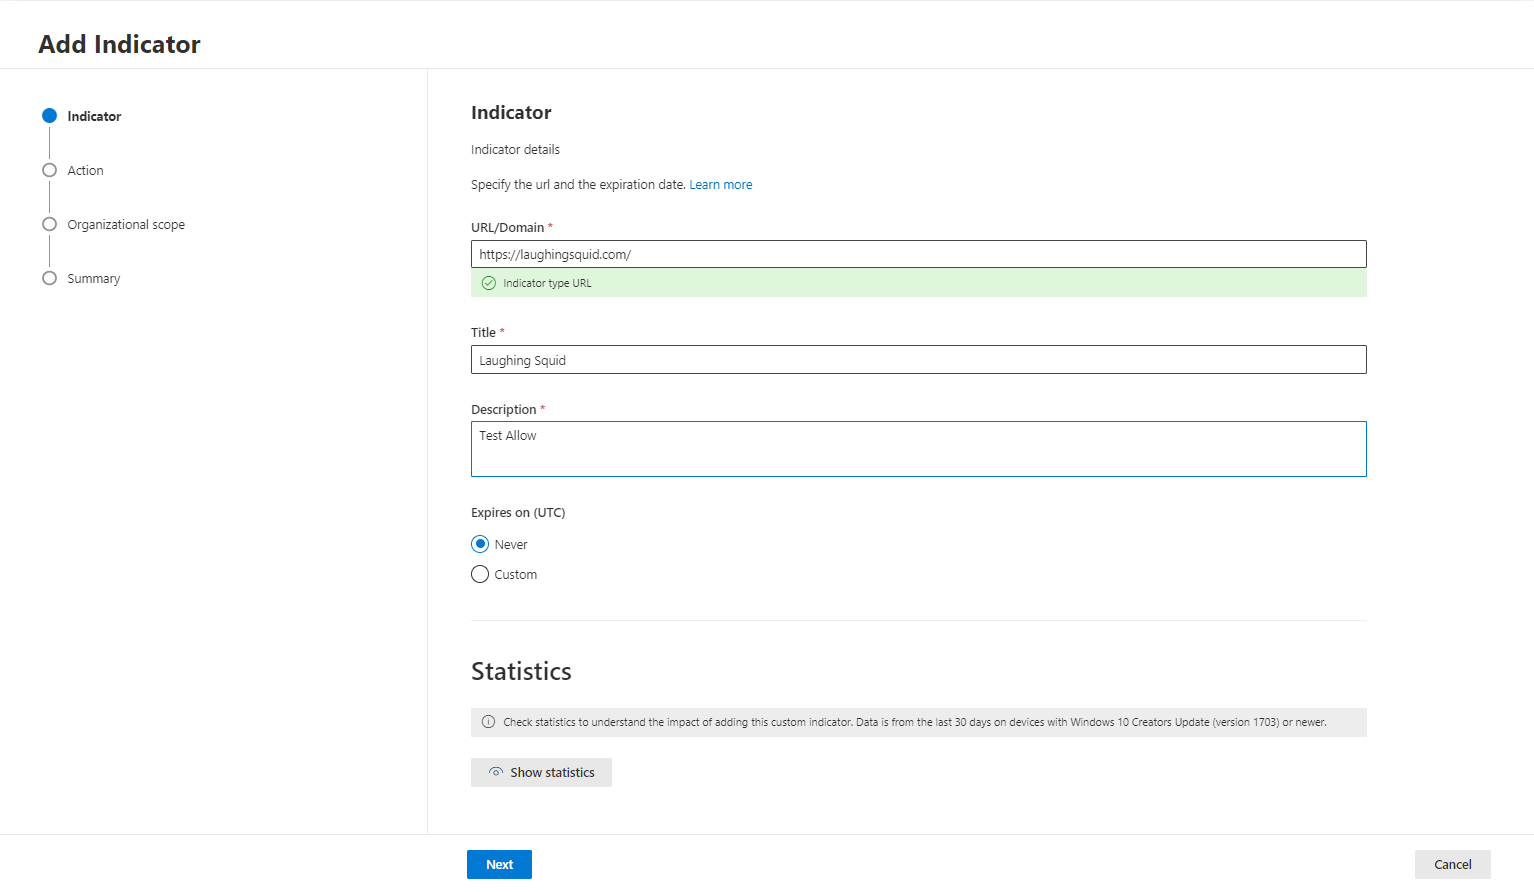Open the Learn more link
This screenshot has width=1534, height=892.
click(x=720, y=184)
